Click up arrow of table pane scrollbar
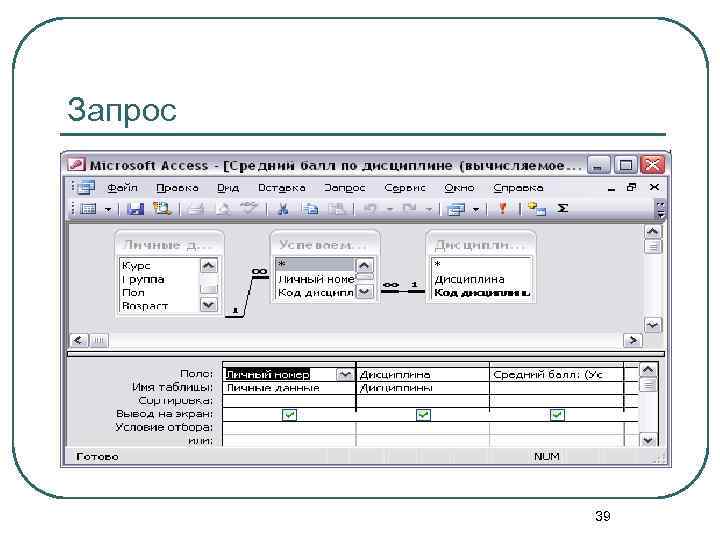 652,231
